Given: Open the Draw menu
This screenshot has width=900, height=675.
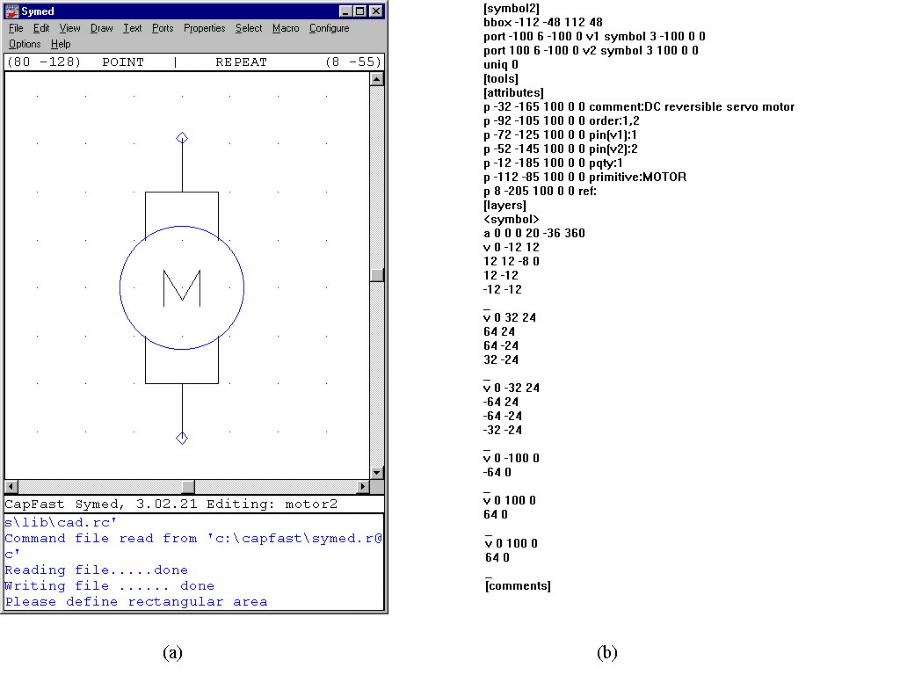Looking at the screenshot, I should [101, 28].
